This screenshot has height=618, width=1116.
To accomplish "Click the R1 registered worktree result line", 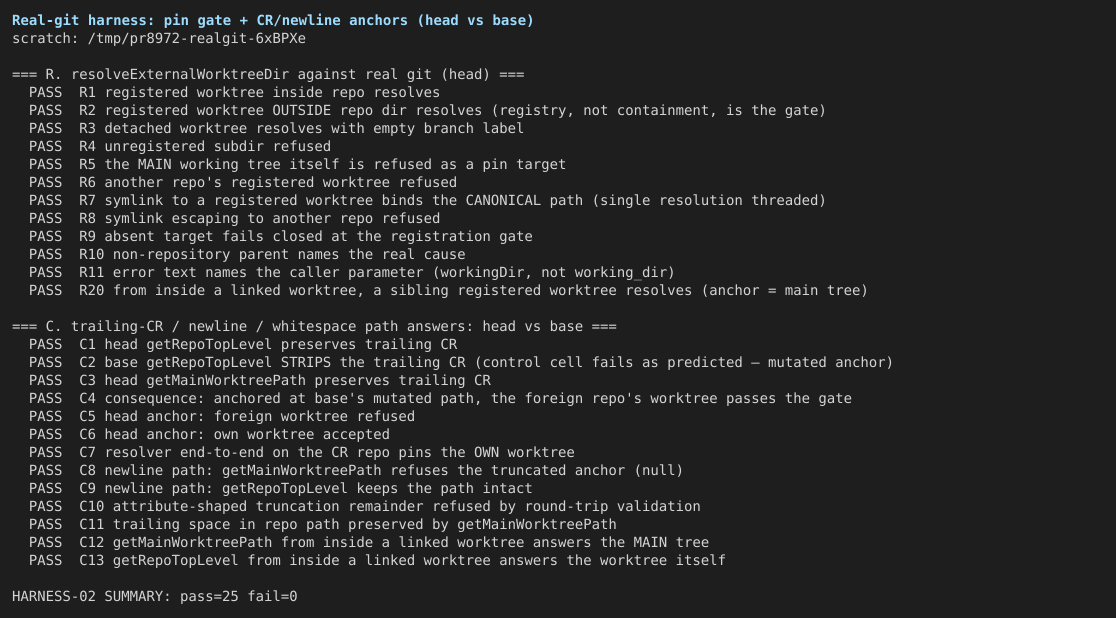I will 234,93.
